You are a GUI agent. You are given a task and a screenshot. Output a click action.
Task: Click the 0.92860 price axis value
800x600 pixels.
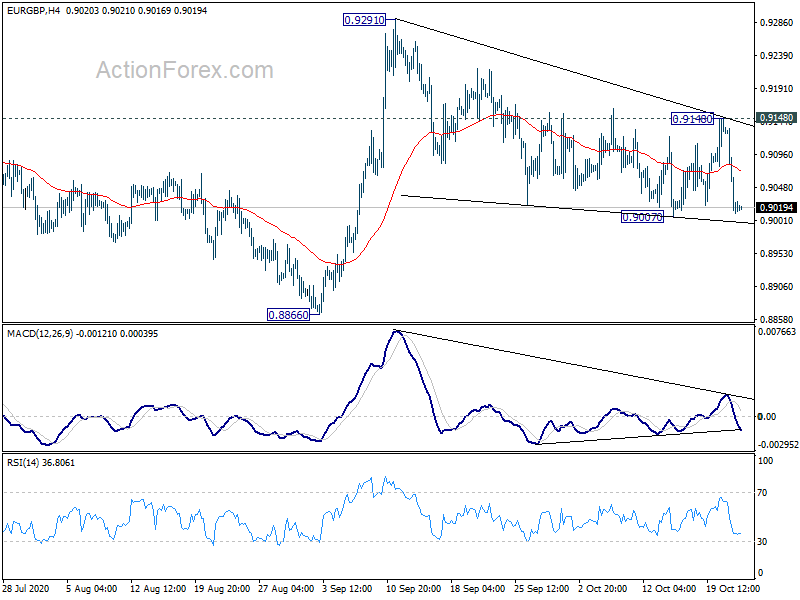[x=777, y=22]
